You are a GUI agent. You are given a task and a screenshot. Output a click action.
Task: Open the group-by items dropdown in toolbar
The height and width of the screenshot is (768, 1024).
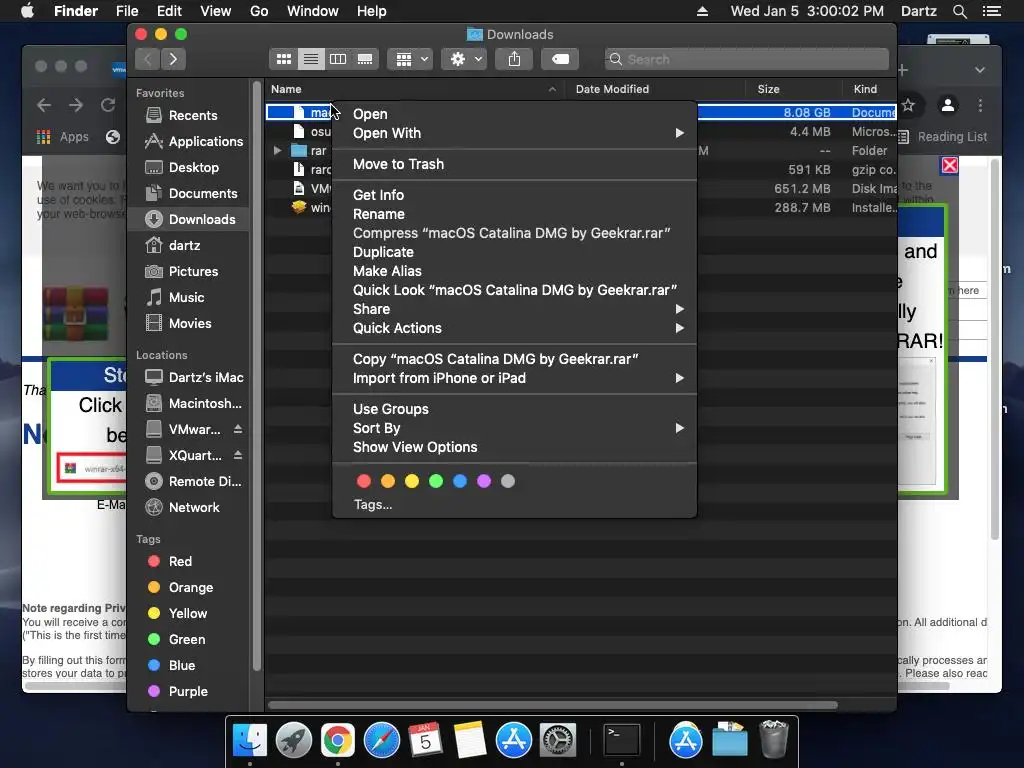(x=410, y=59)
